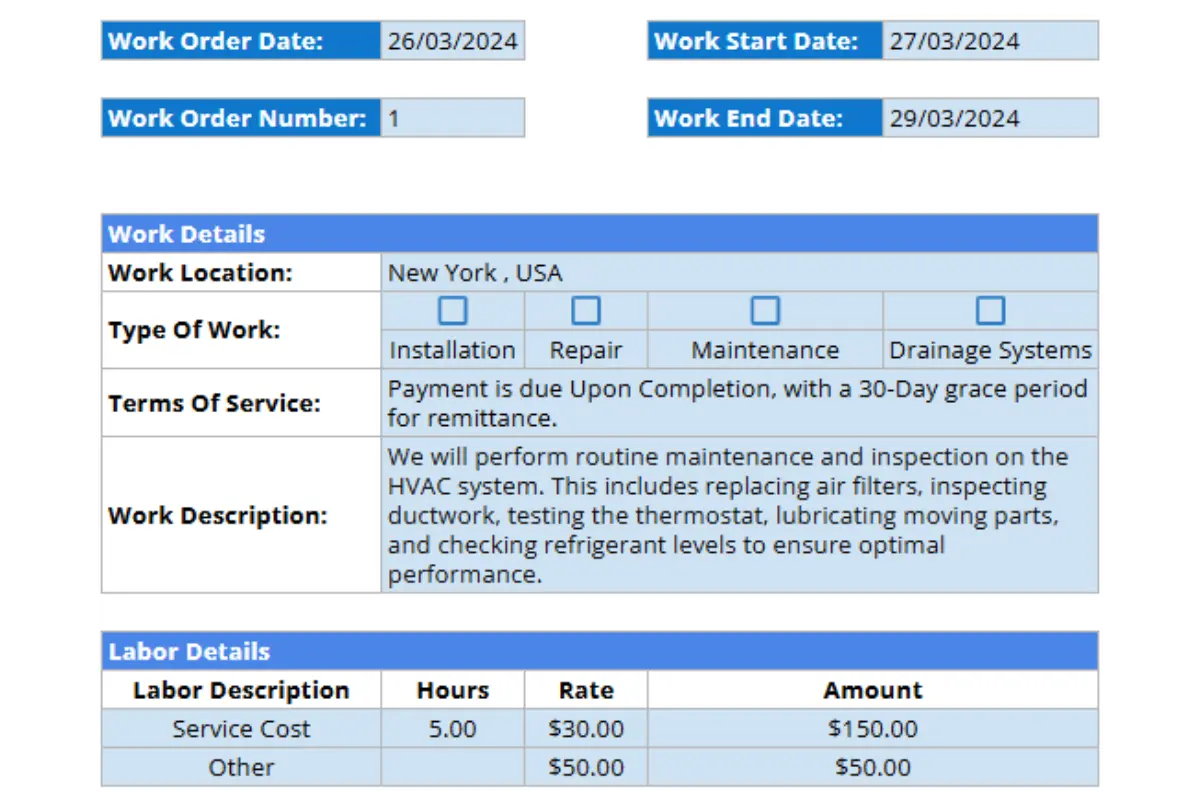Image resolution: width=1200 pixels, height=794 pixels.
Task: Check the Installation checkbox
Action: click(x=453, y=311)
